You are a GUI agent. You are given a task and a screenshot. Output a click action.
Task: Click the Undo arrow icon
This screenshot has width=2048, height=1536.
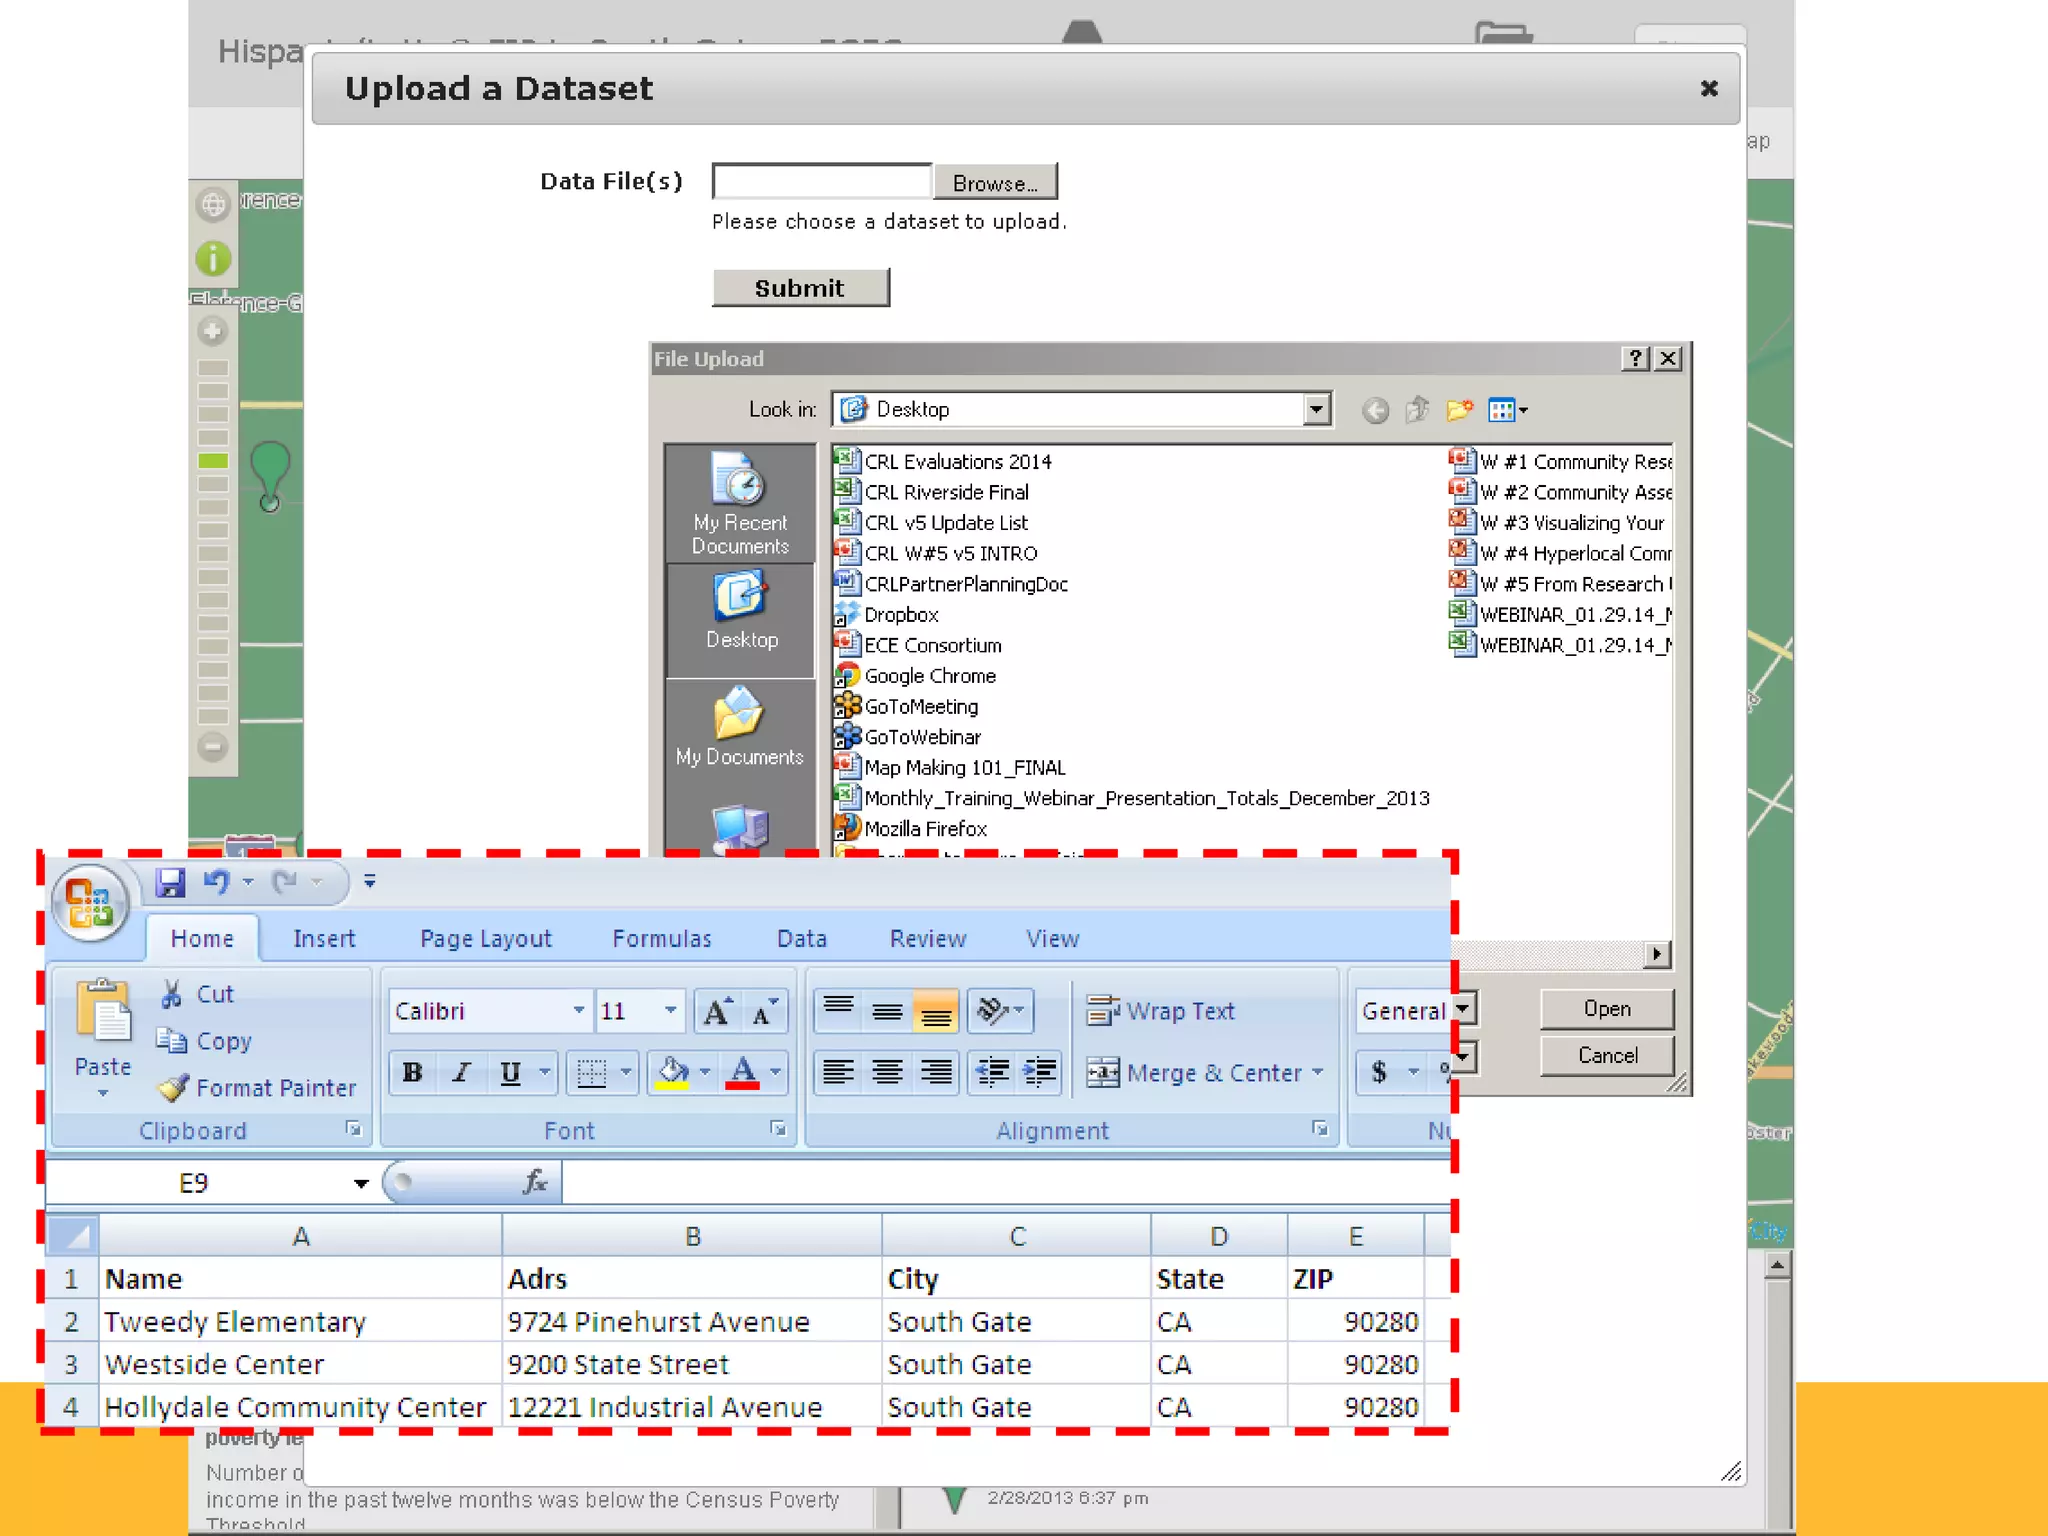coord(215,881)
